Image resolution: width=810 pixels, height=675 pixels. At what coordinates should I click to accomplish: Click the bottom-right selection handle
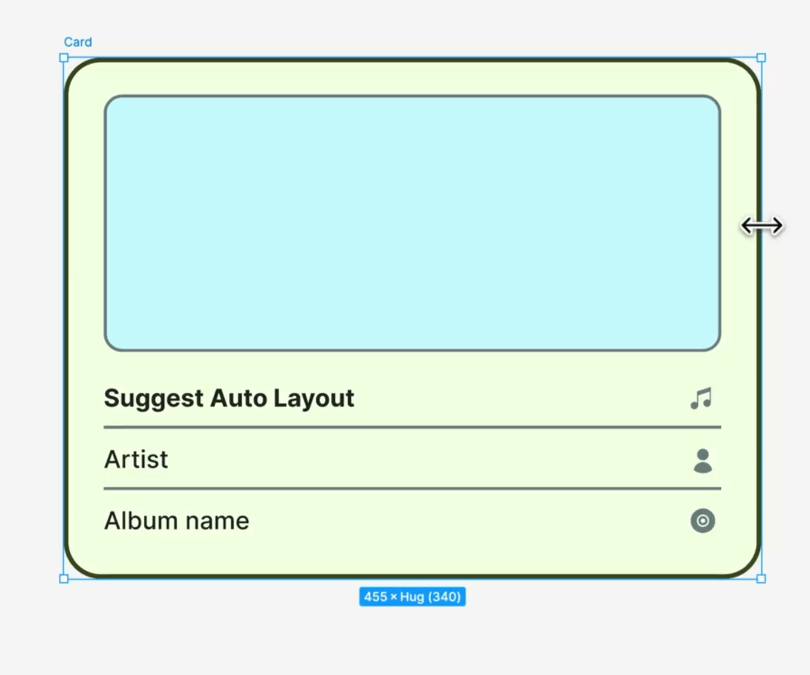click(x=761, y=578)
